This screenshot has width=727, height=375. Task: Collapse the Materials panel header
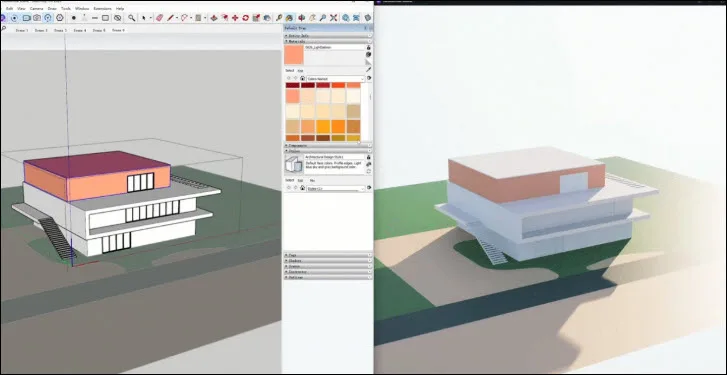click(328, 41)
